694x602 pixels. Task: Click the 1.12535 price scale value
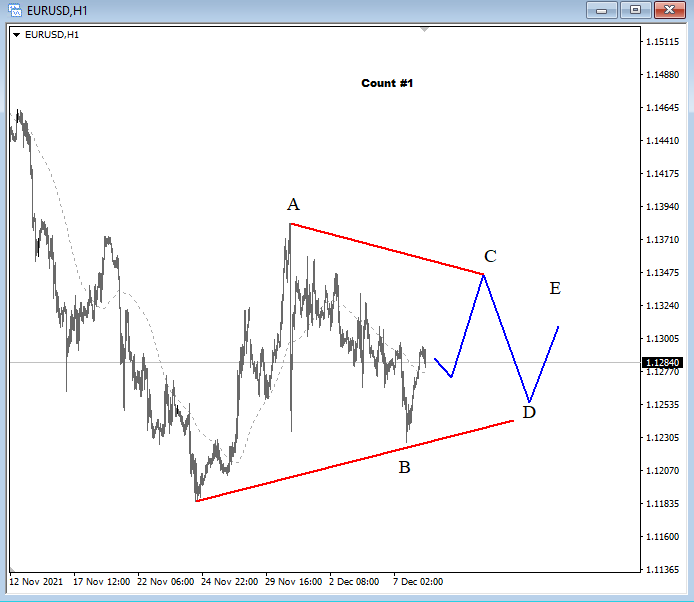tap(662, 405)
